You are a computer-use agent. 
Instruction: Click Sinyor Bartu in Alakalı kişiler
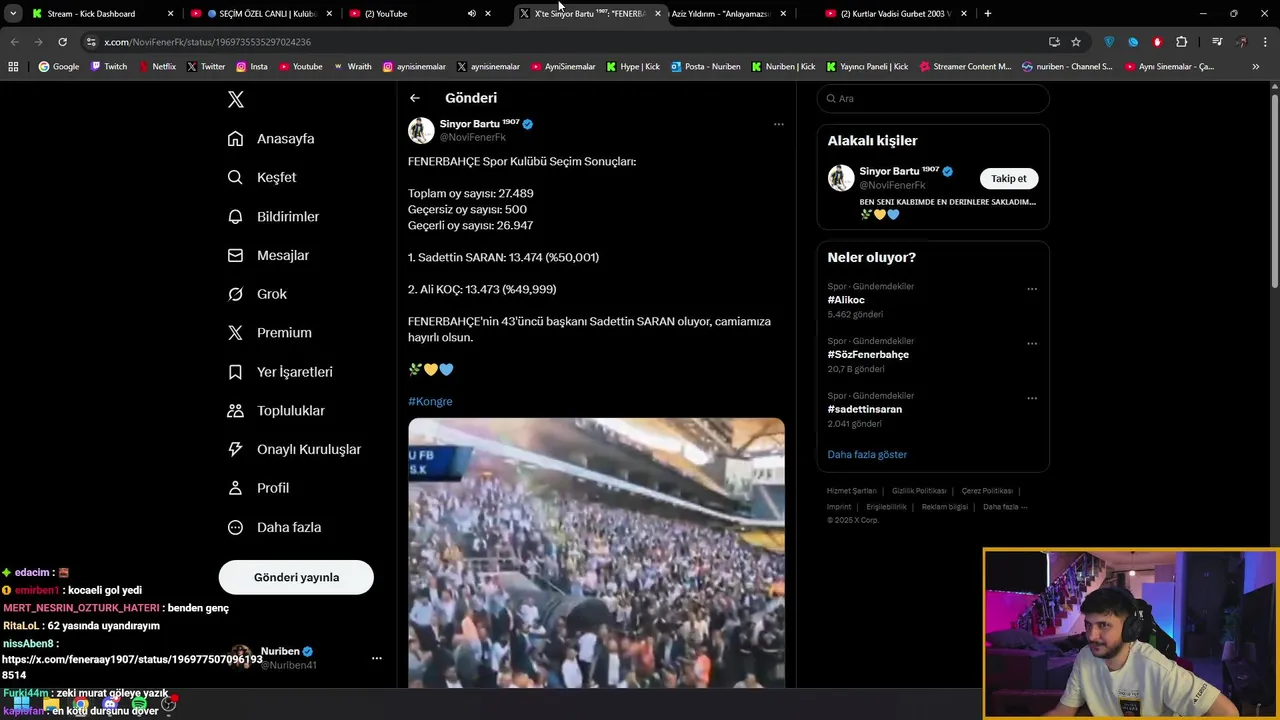tap(899, 171)
